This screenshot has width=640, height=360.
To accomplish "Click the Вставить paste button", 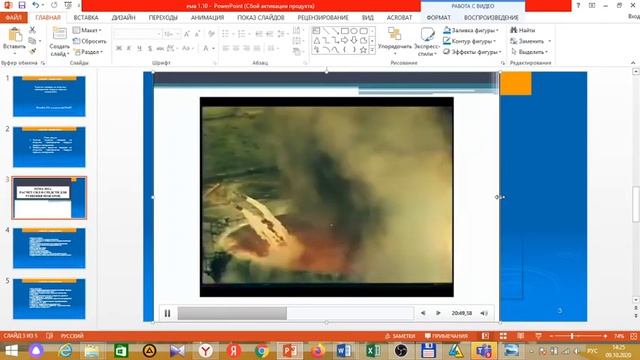I will [x=14, y=40].
